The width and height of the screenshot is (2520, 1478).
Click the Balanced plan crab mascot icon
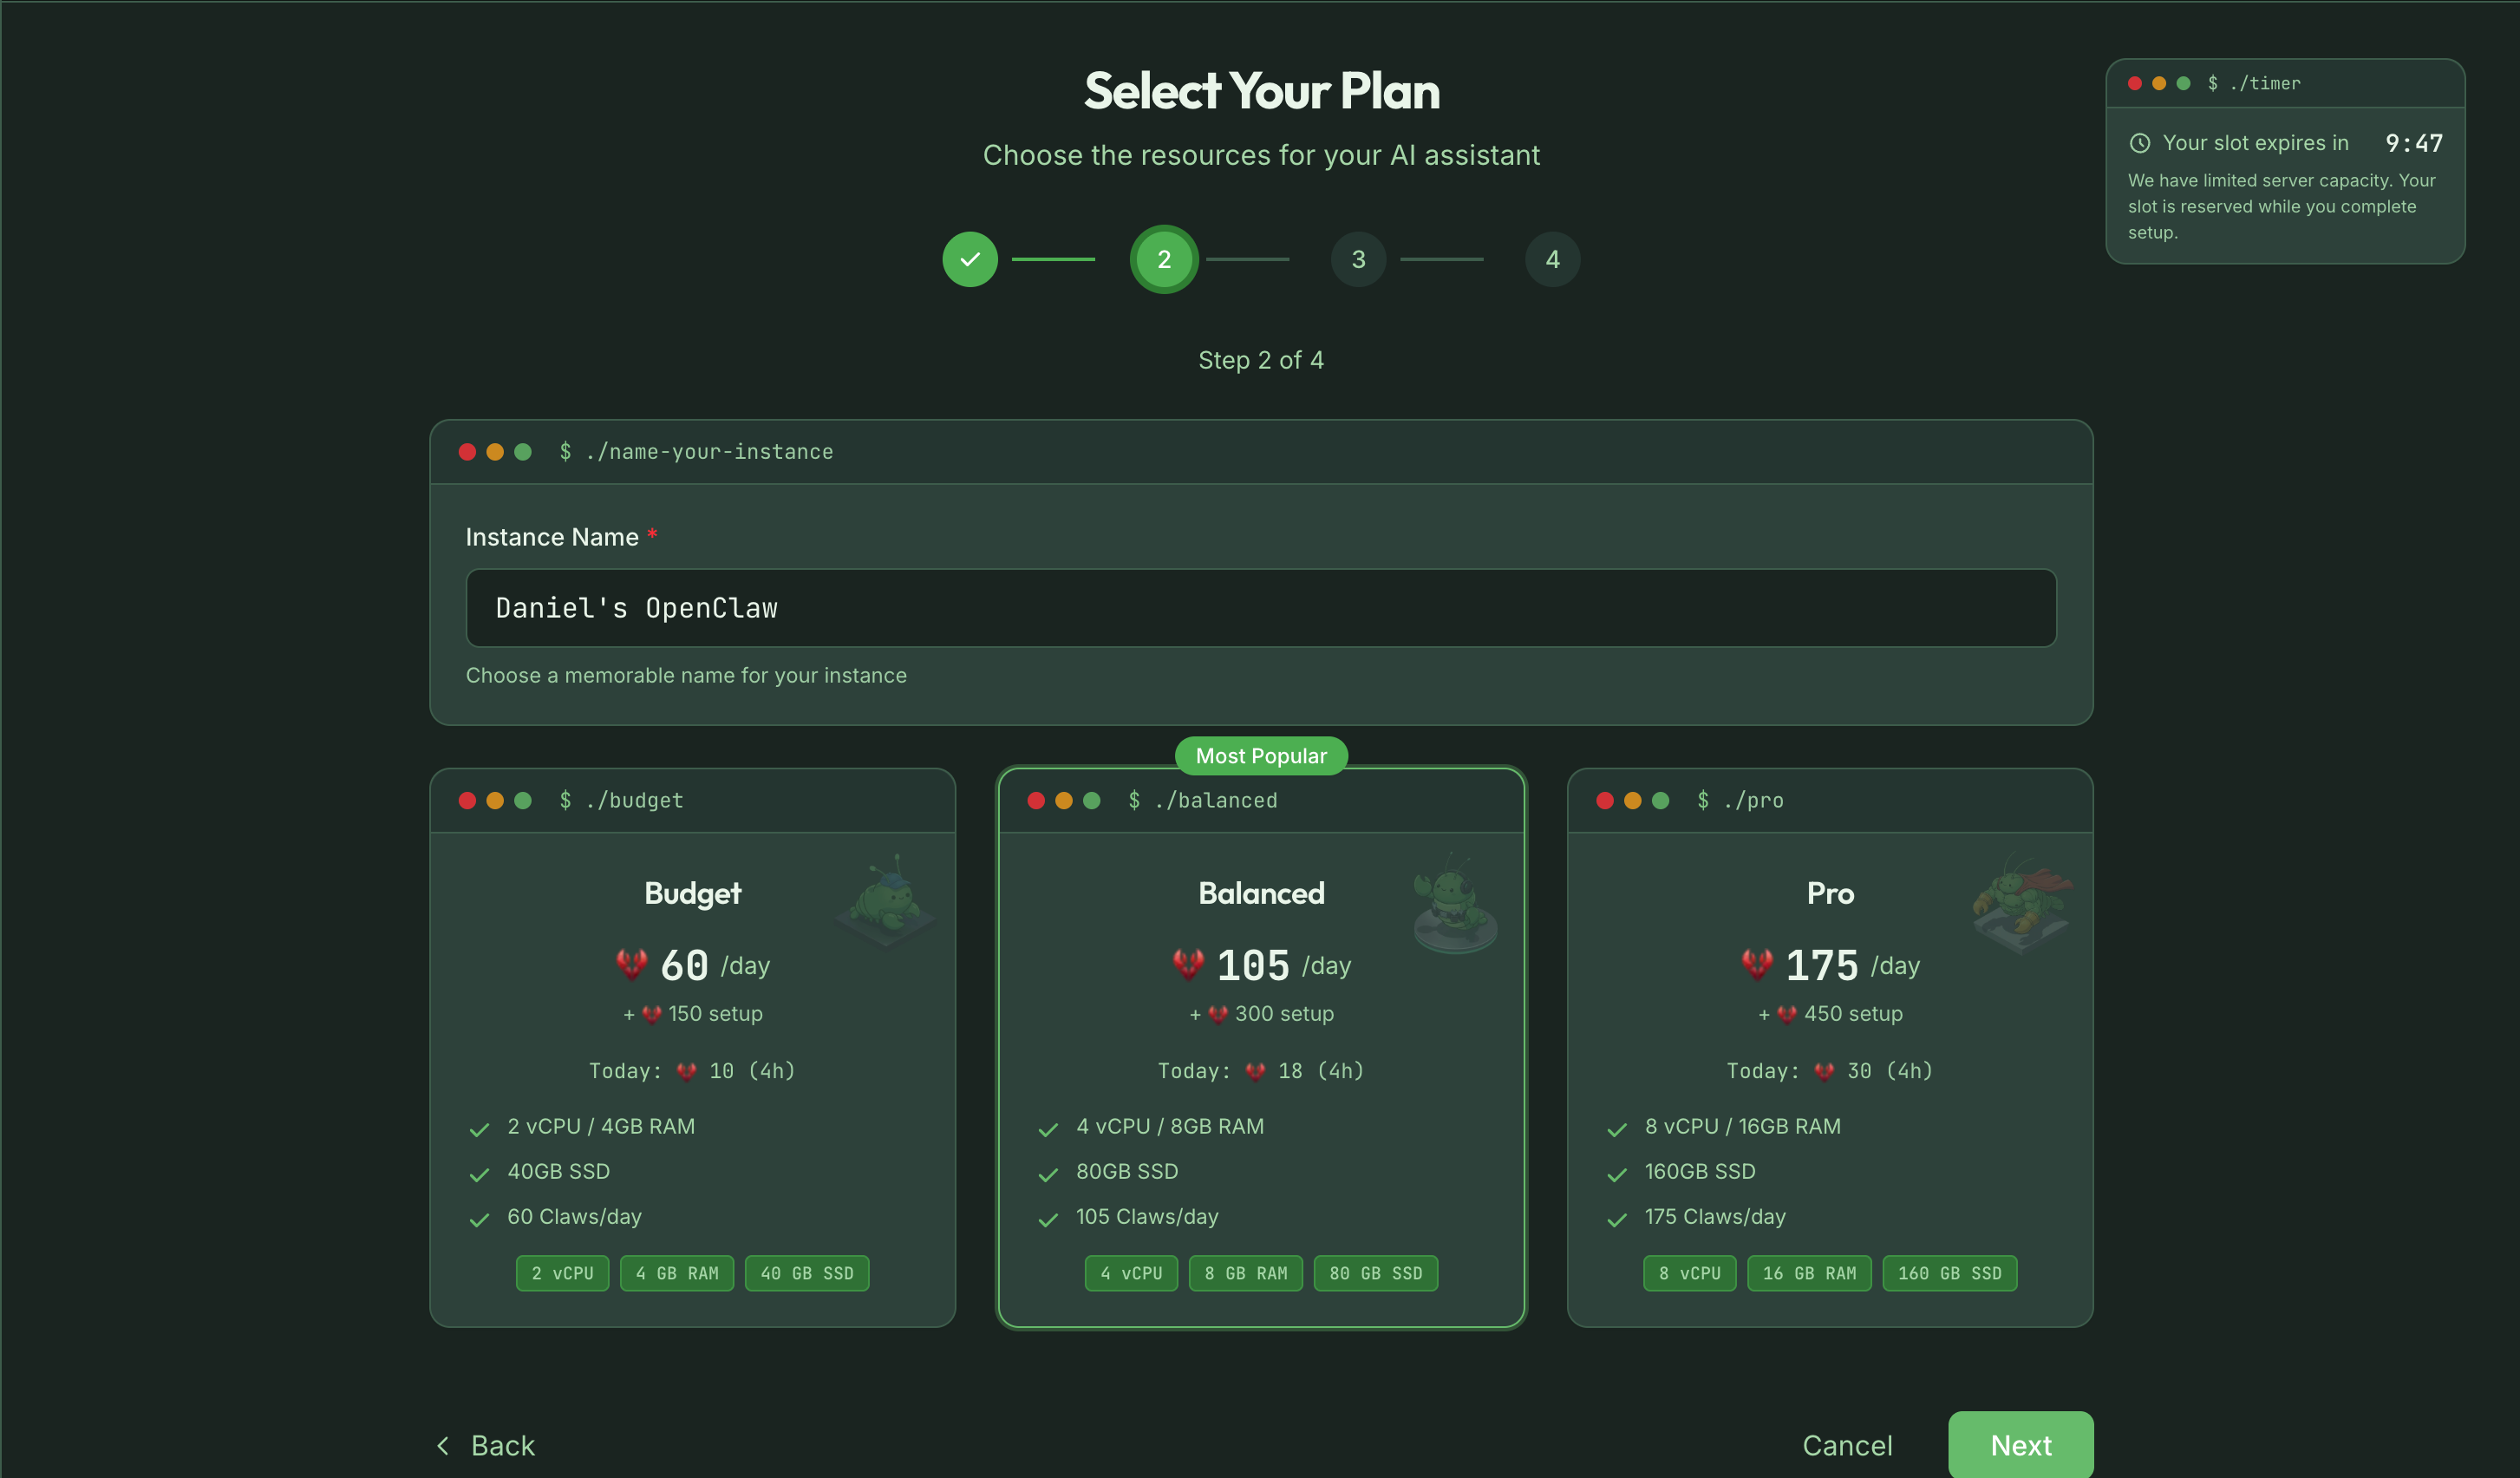click(x=1453, y=900)
